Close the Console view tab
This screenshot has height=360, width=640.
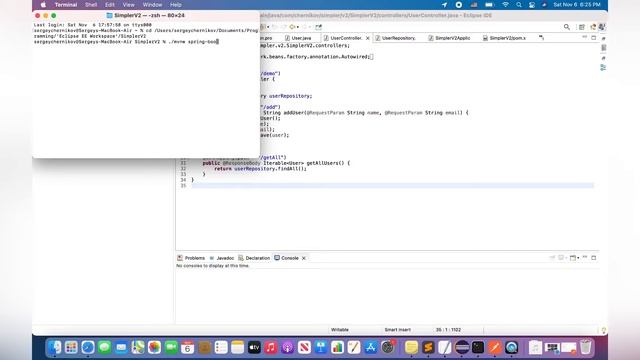point(304,258)
